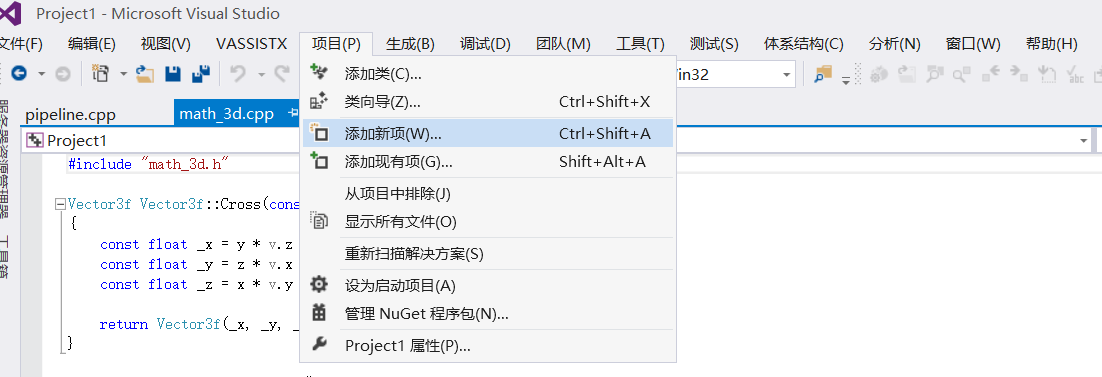
Task: Click the New Project toolbar icon
Action: pos(102,74)
